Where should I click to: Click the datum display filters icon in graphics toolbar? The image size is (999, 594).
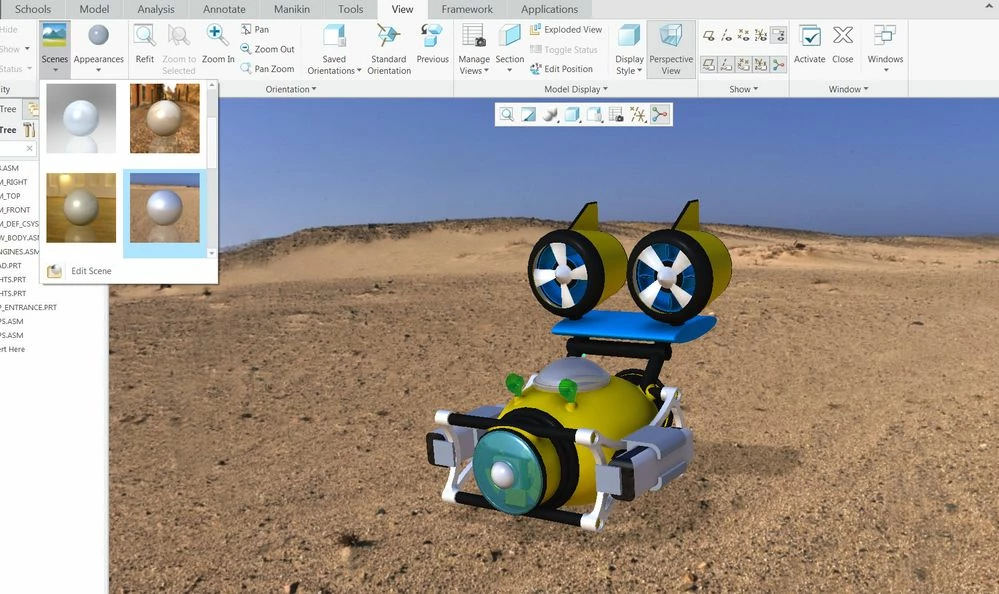pos(636,114)
